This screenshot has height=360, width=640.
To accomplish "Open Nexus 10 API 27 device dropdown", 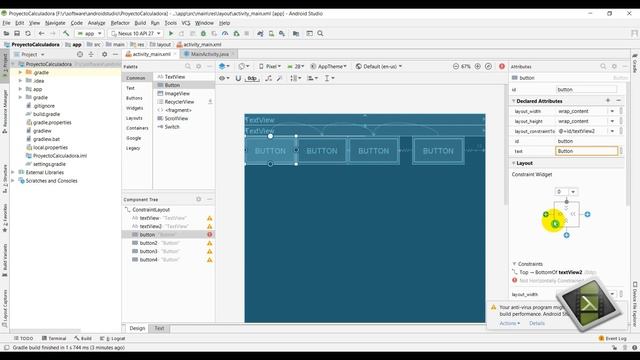I will coord(136,33).
